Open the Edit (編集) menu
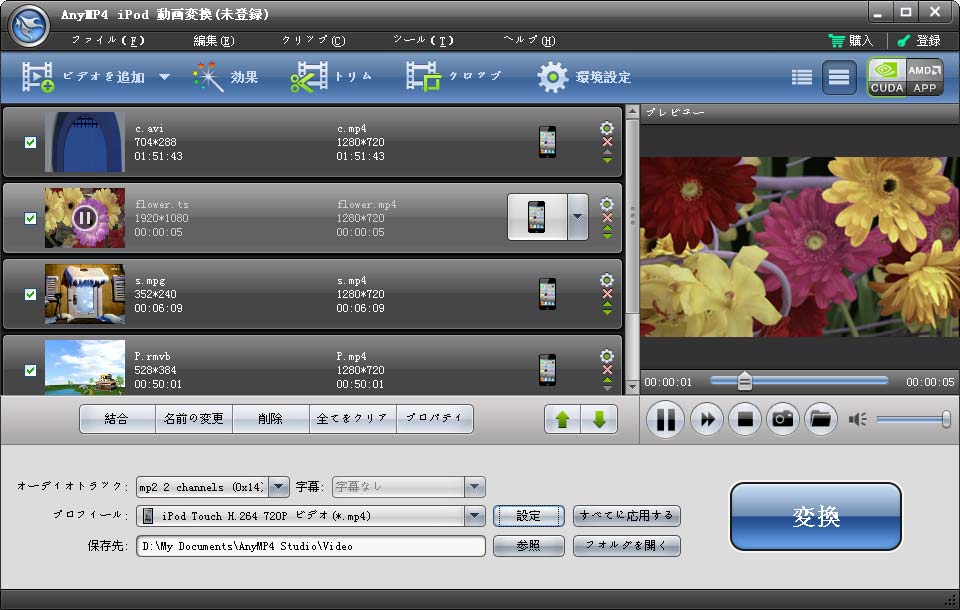This screenshot has height=610, width=960. 214,40
